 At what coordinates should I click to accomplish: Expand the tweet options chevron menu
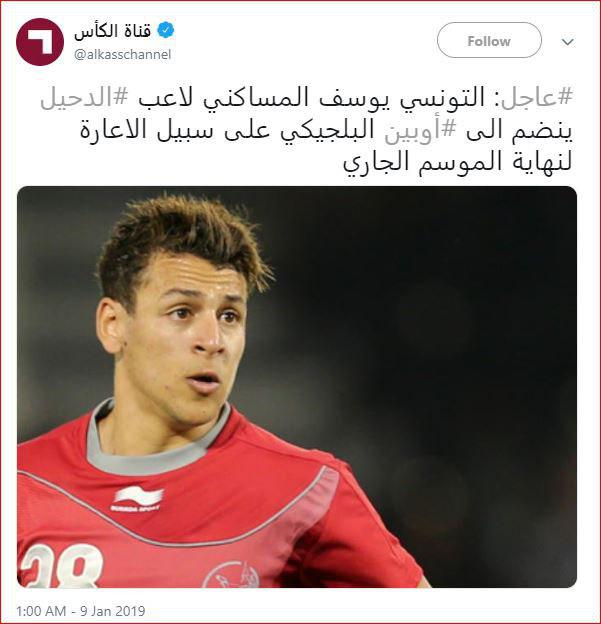point(568,41)
